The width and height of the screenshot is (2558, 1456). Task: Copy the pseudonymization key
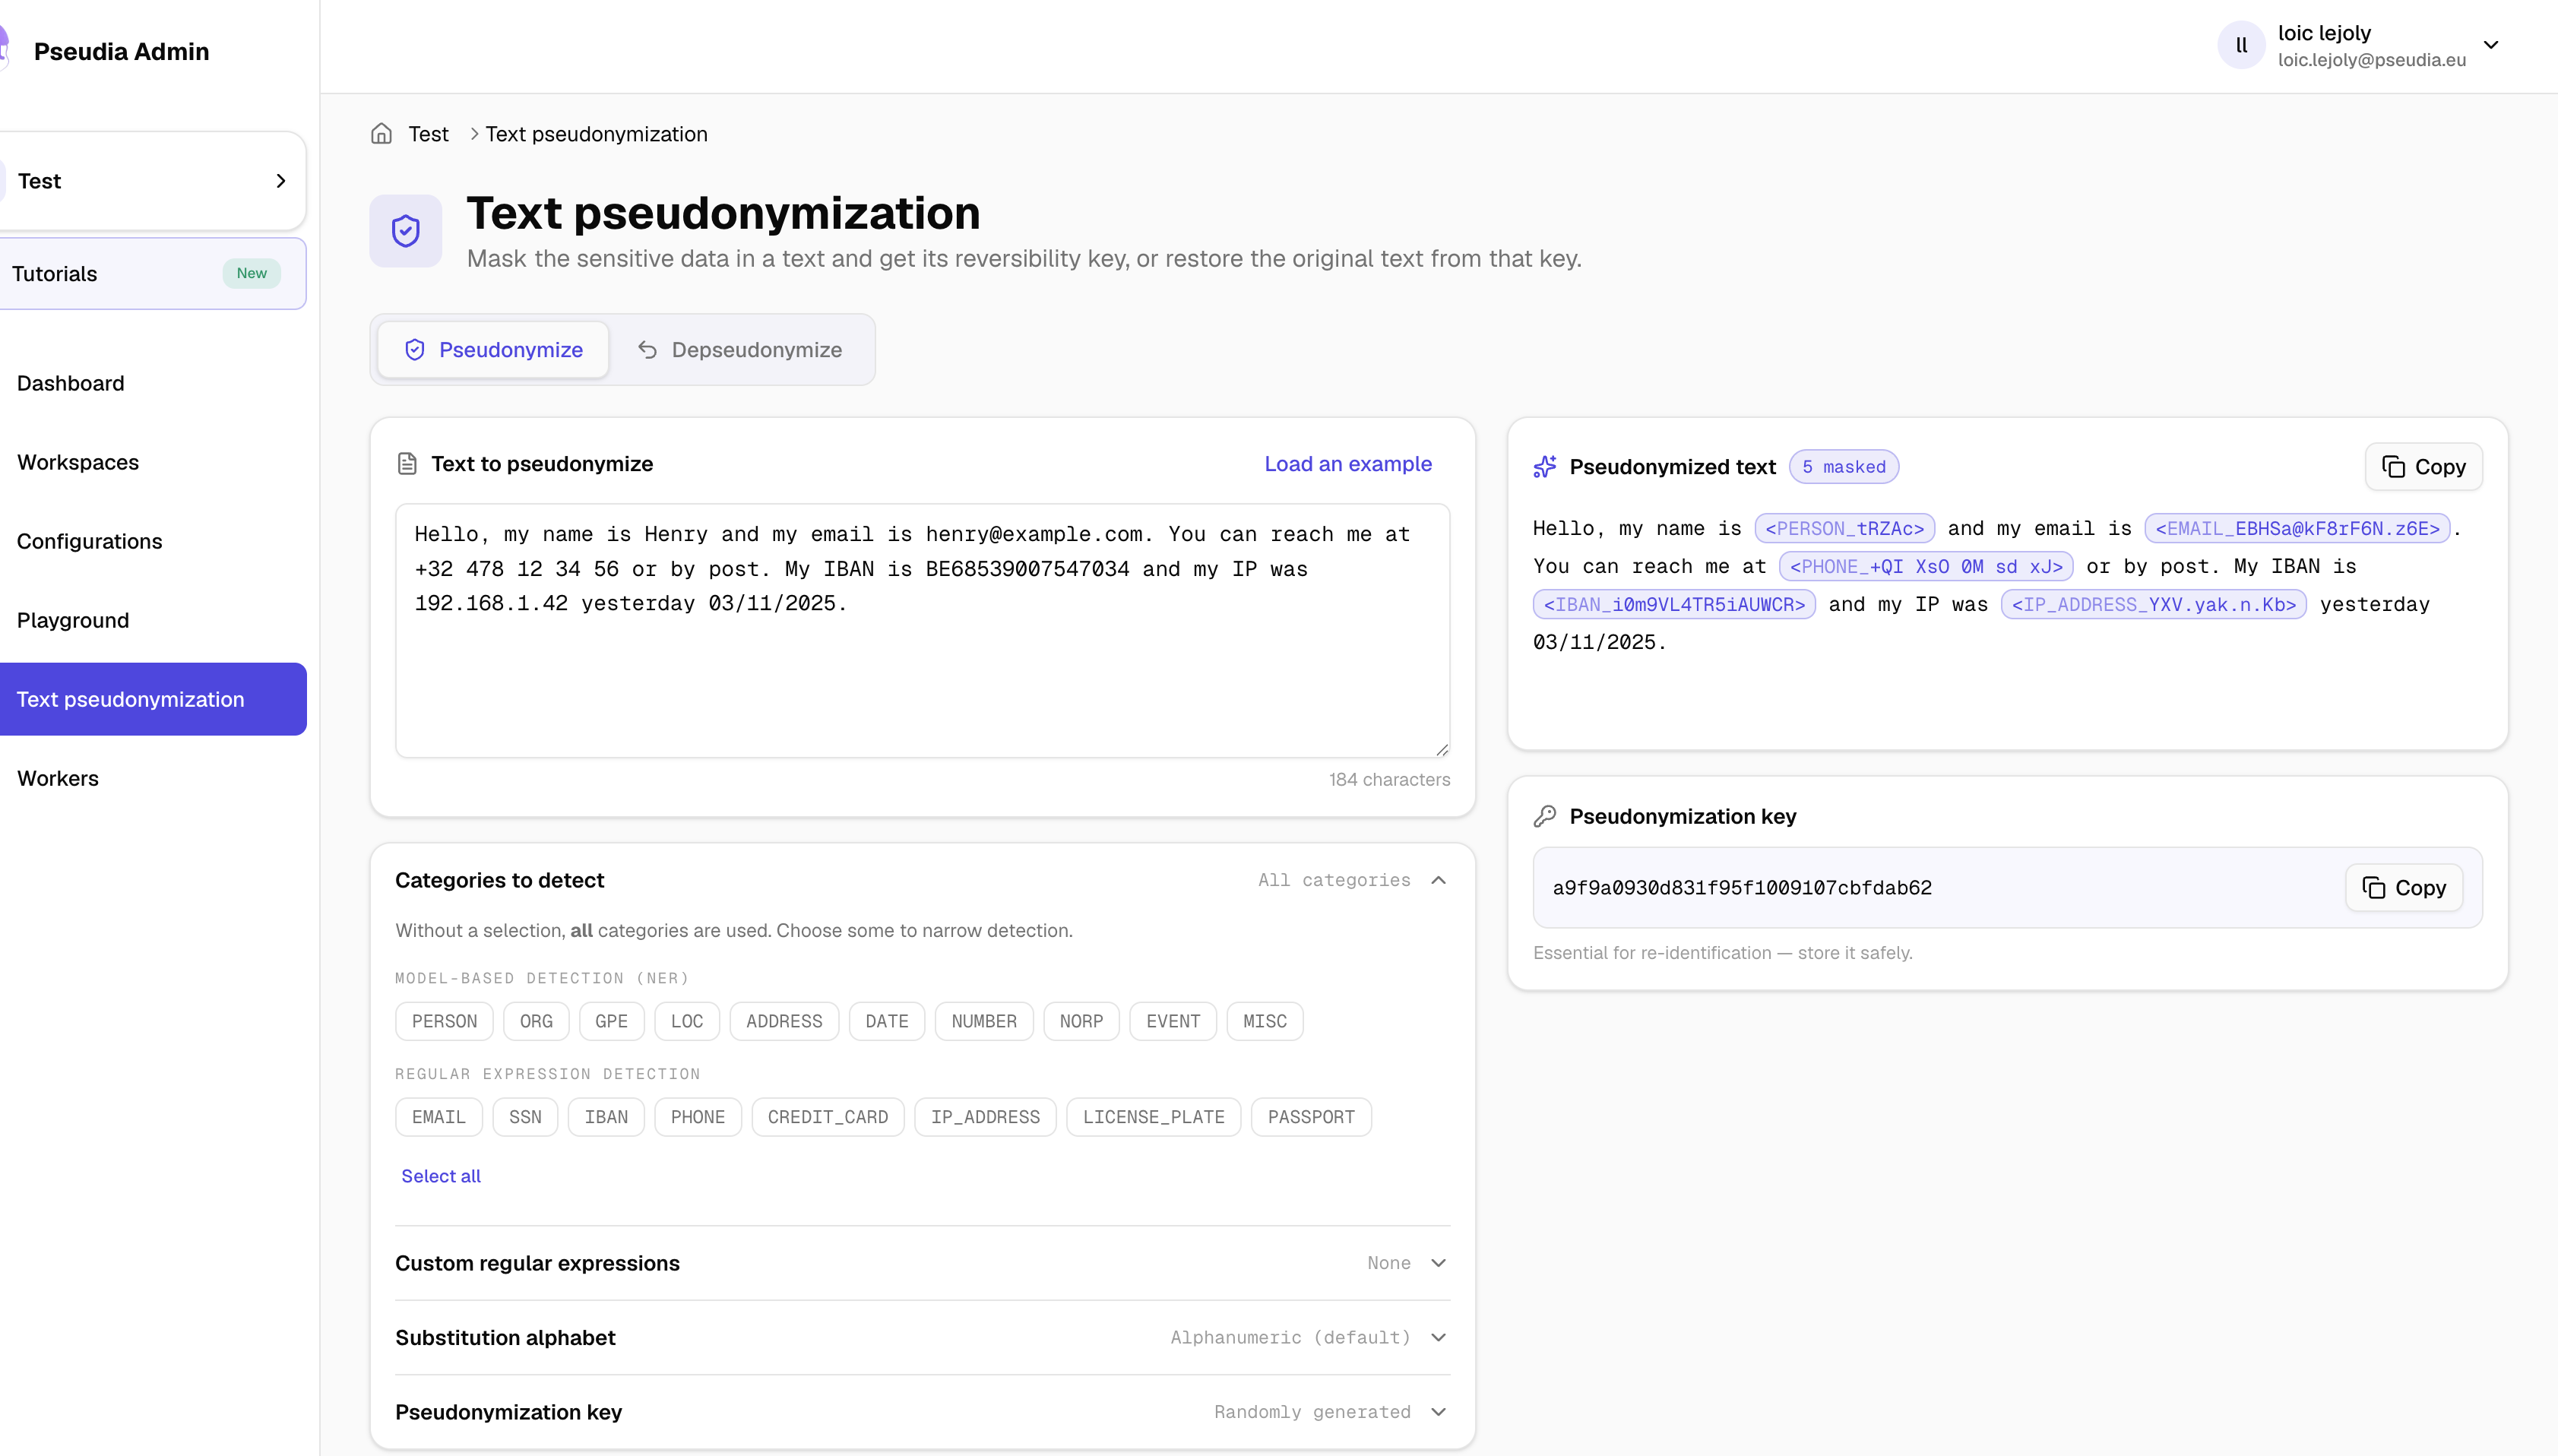(2403, 888)
